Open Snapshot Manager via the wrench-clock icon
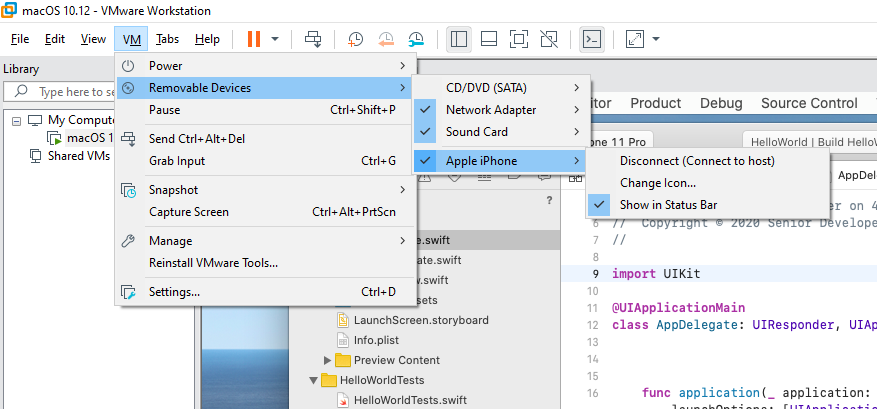 416,39
